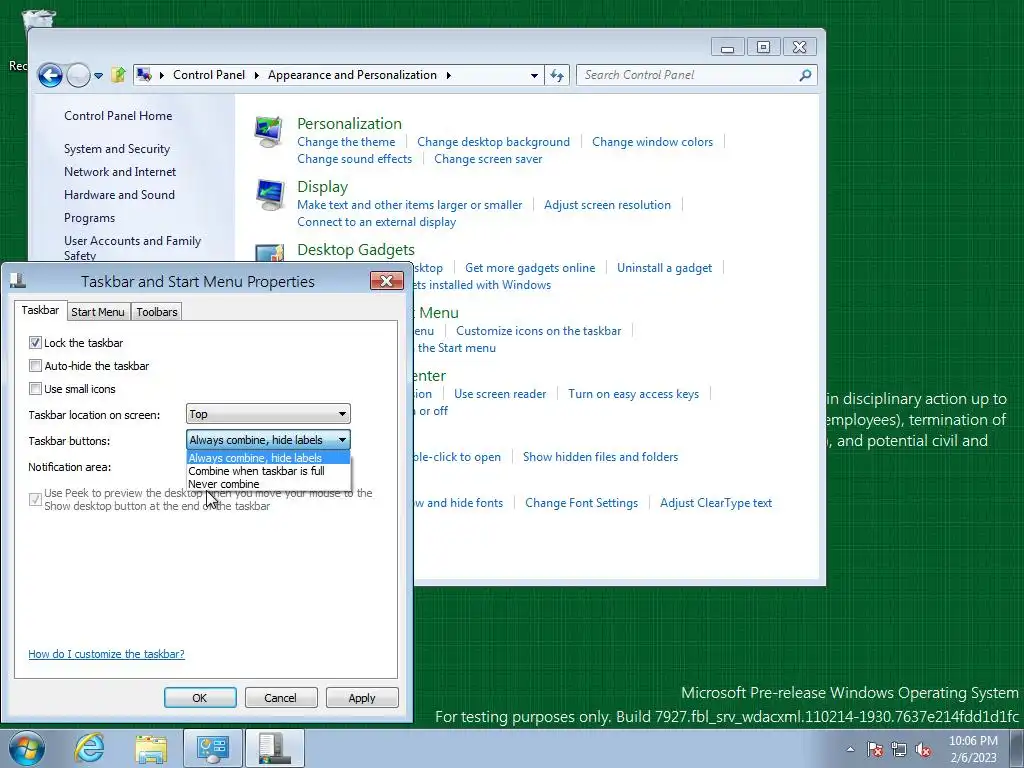The image size is (1024, 768).
Task: Click the up-folder icon in Control Panel
Action: click(x=118, y=75)
